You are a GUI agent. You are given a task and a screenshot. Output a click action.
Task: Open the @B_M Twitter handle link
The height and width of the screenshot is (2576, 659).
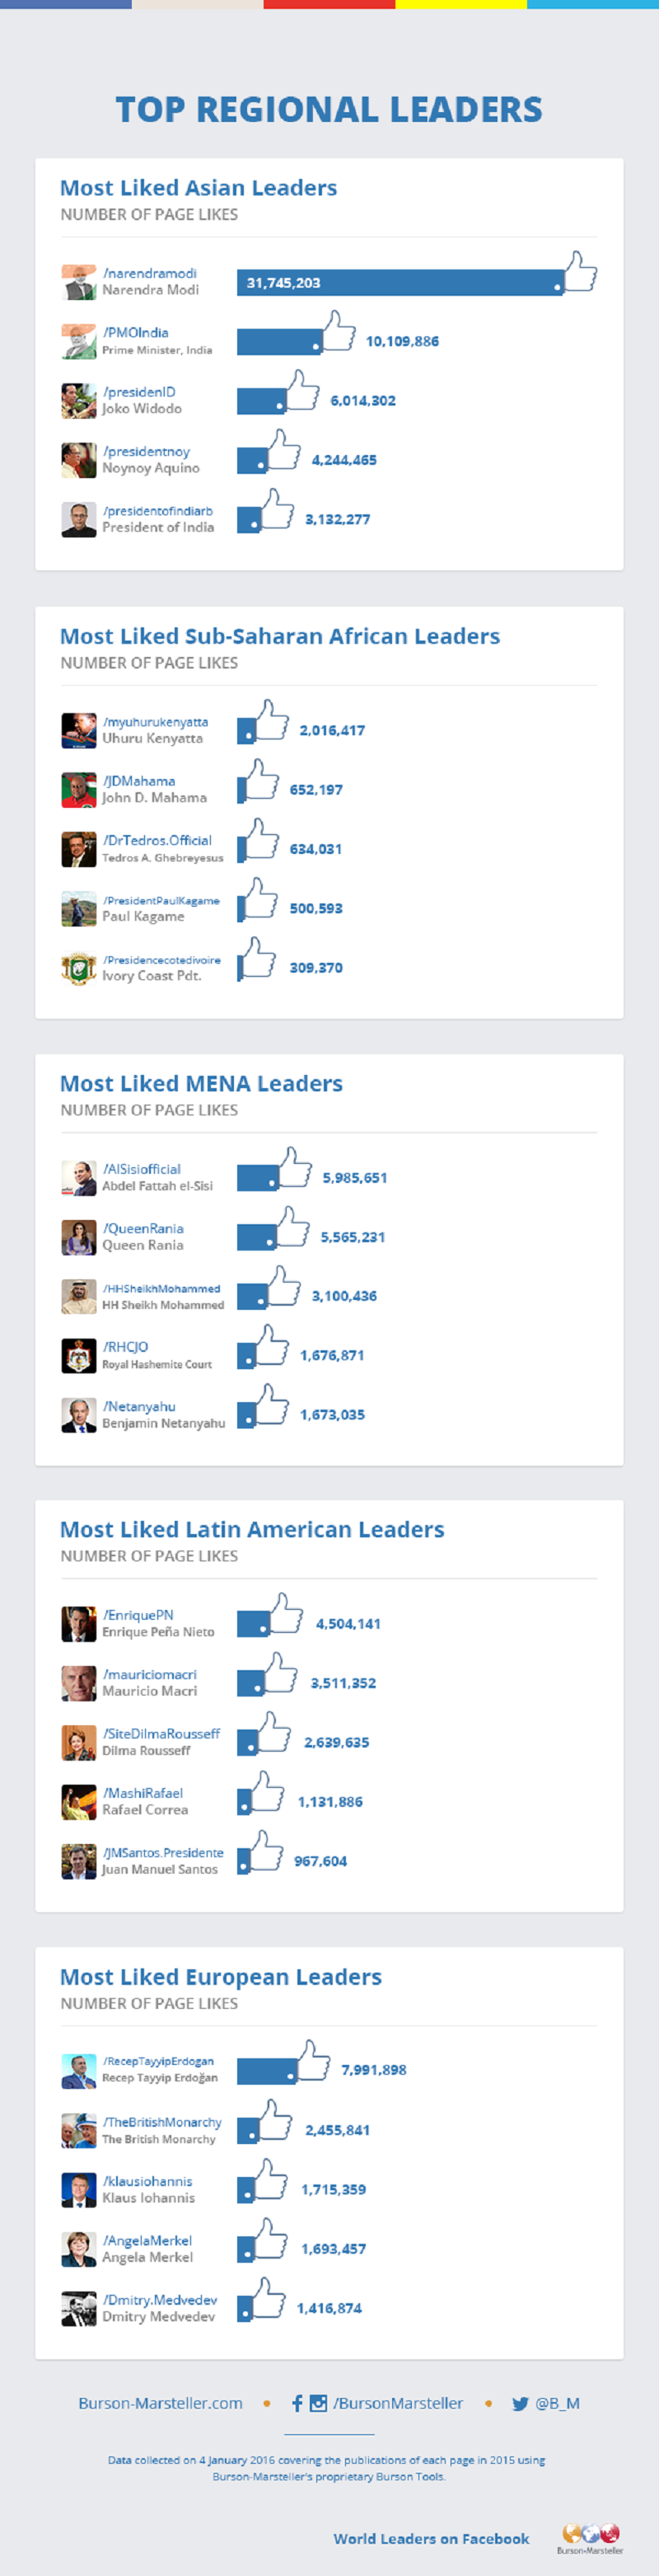tap(557, 2403)
